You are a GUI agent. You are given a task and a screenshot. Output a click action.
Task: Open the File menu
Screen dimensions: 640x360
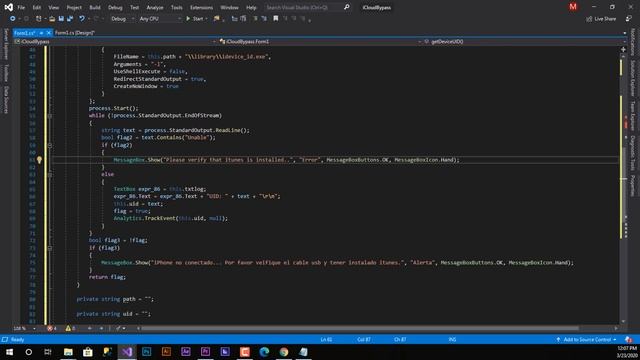(21, 7)
